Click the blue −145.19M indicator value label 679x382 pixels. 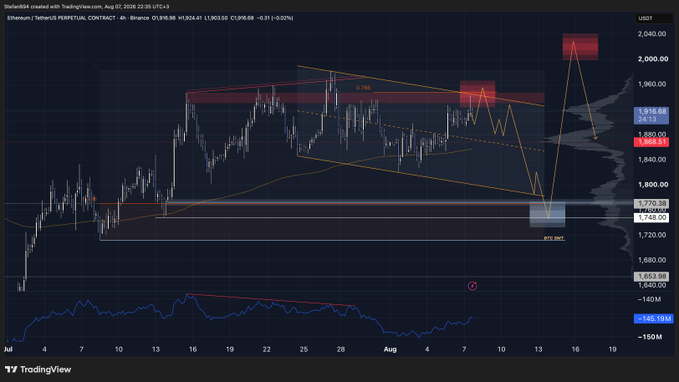[x=654, y=319]
